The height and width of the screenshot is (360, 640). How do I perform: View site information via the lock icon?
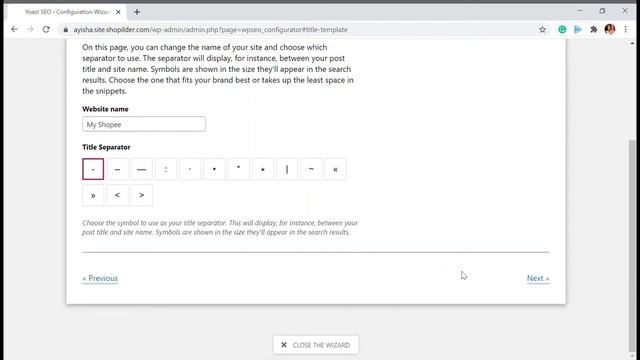point(66,29)
